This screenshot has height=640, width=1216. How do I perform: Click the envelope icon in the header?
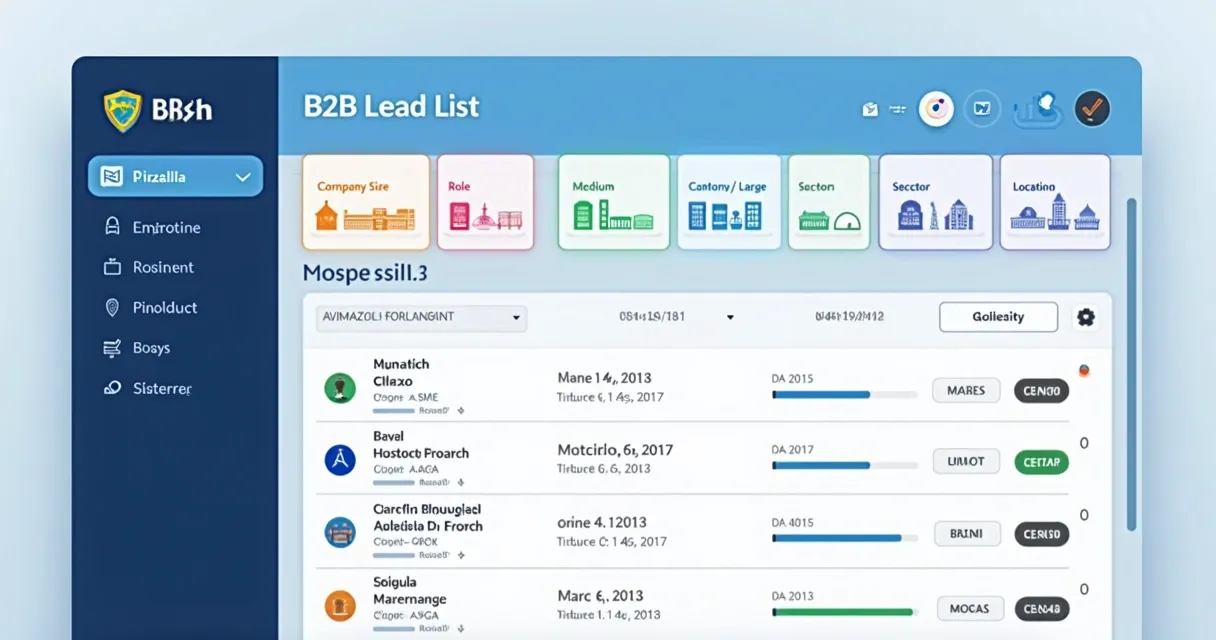[x=870, y=109]
